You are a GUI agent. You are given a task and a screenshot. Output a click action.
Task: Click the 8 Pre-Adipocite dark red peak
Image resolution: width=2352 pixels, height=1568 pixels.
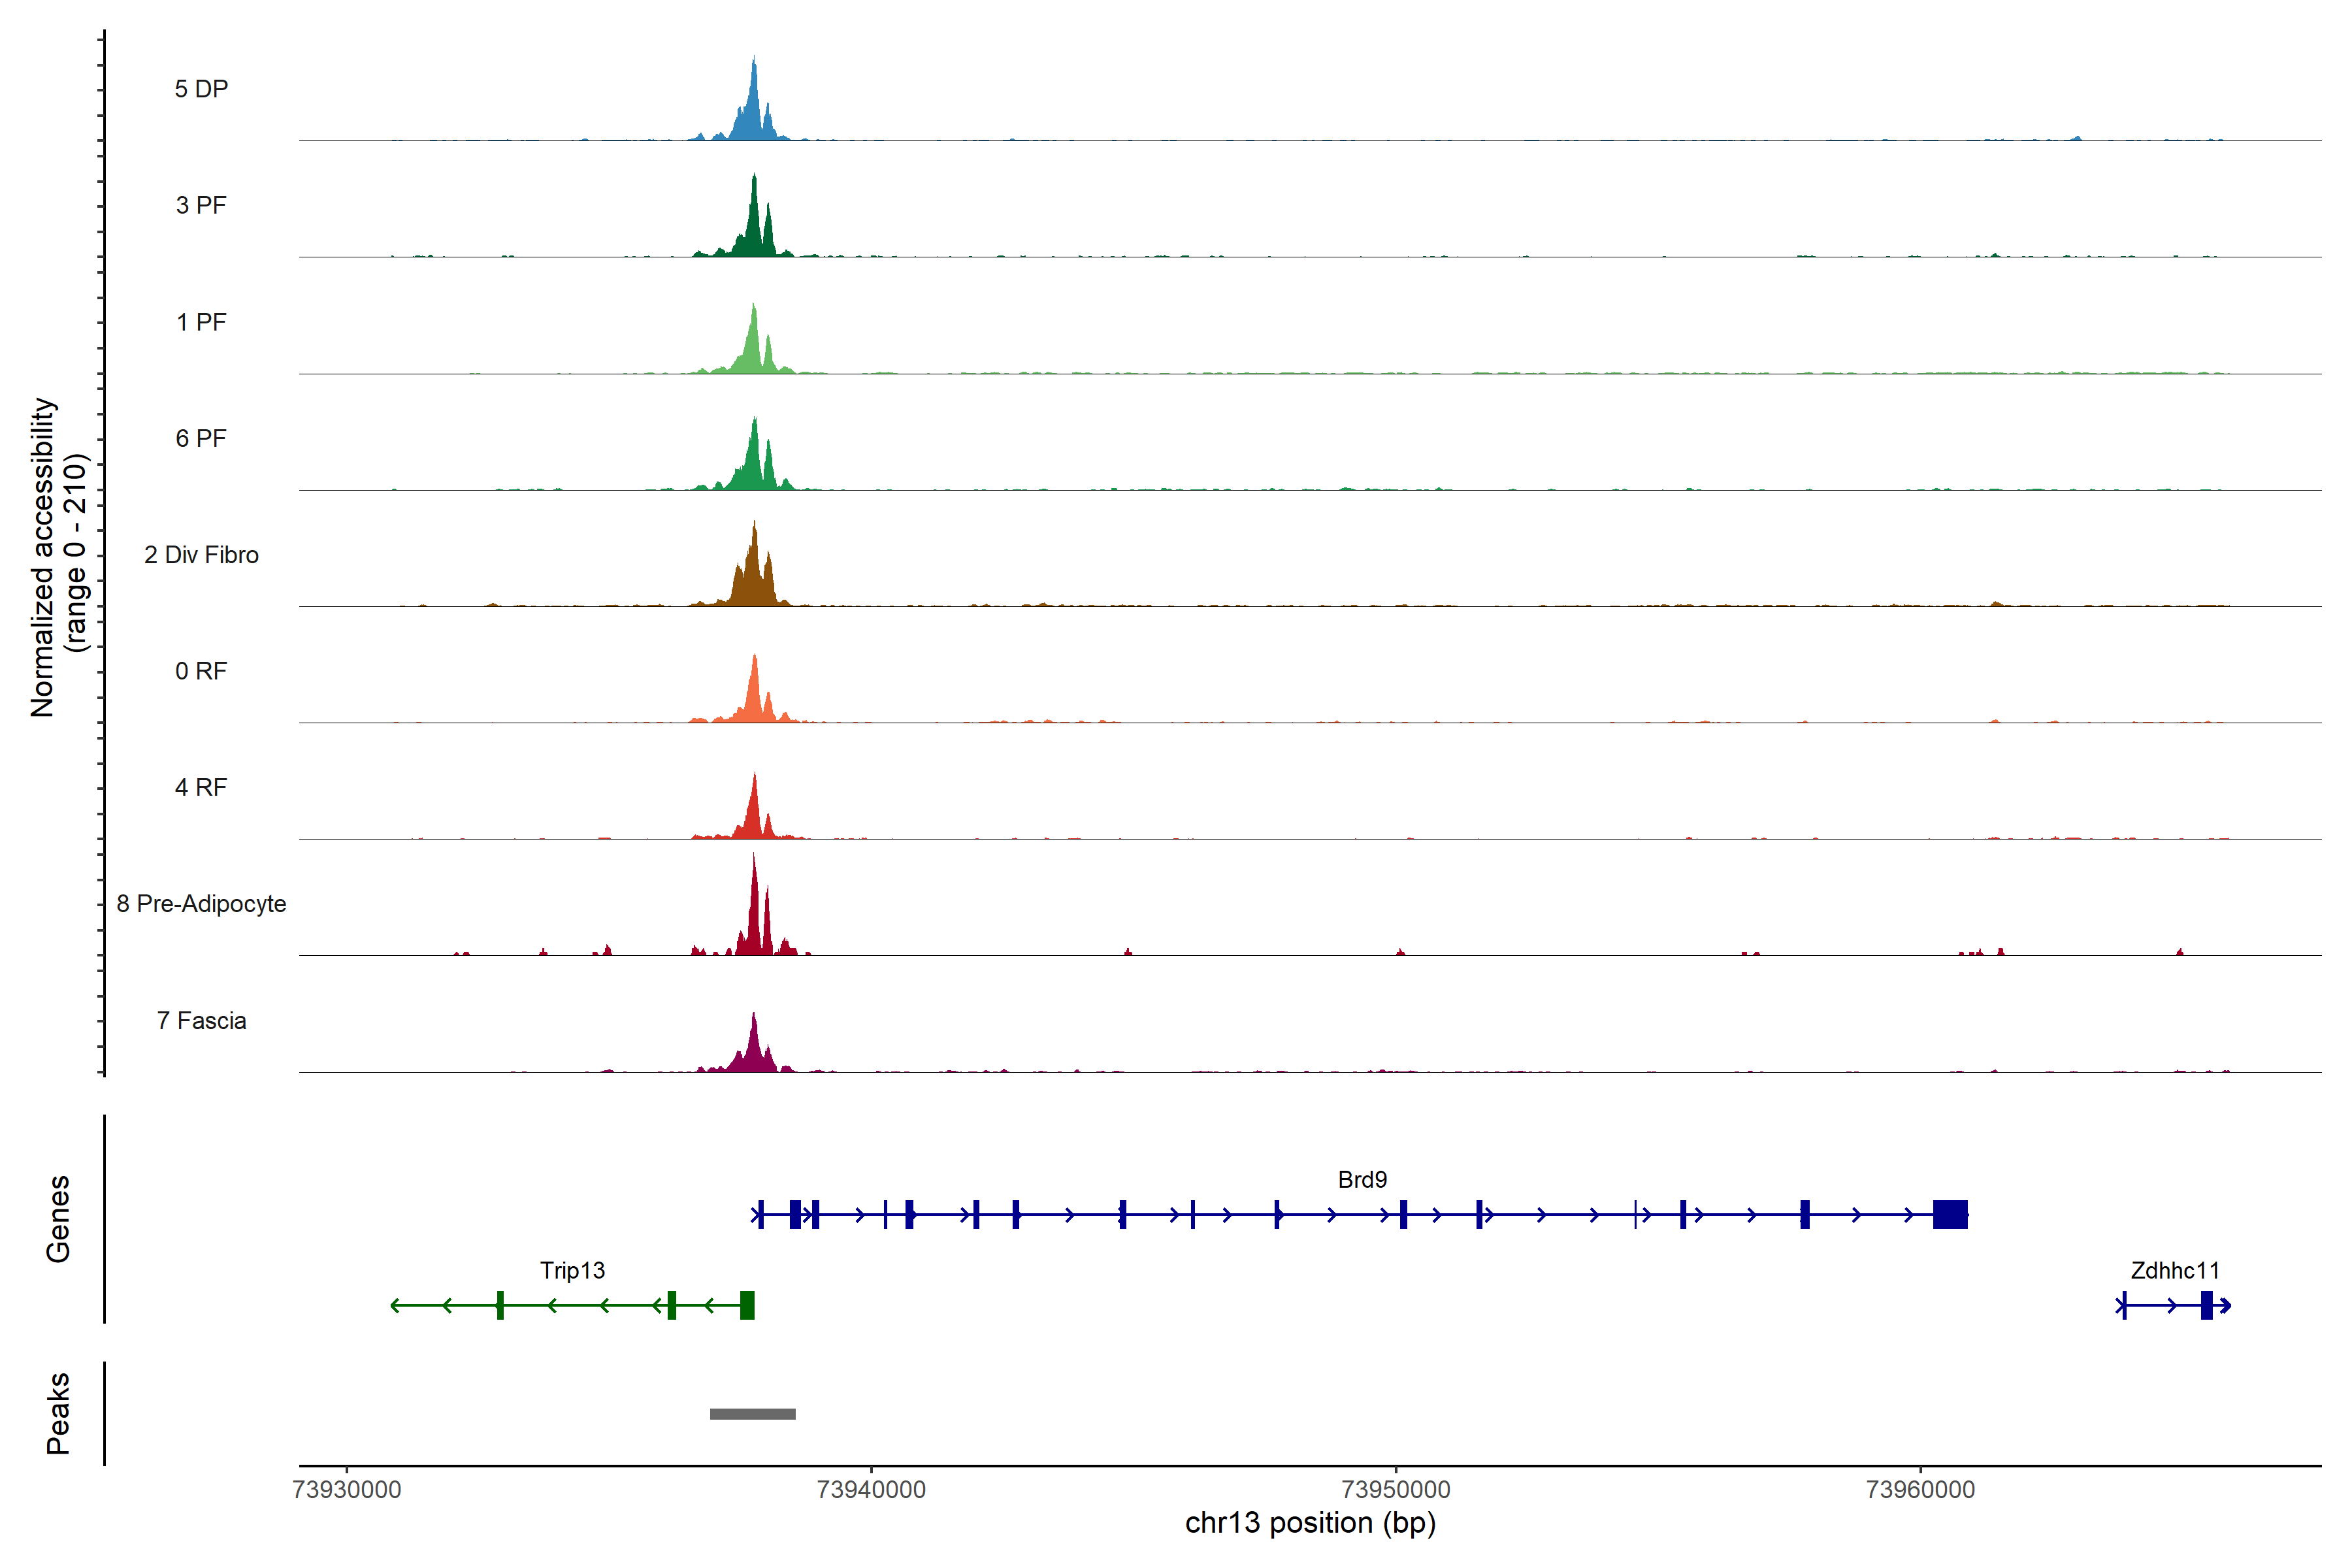pos(754,915)
